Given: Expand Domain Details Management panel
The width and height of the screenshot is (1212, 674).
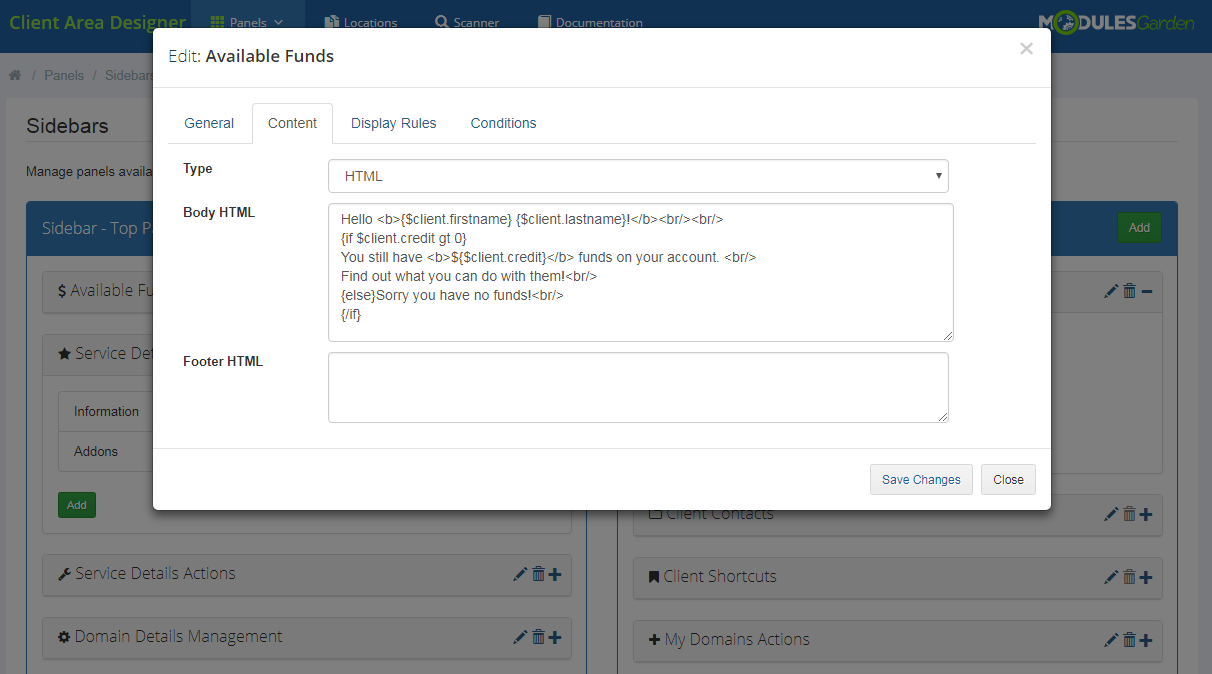Looking at the screenshot, I should pos(555,637).
